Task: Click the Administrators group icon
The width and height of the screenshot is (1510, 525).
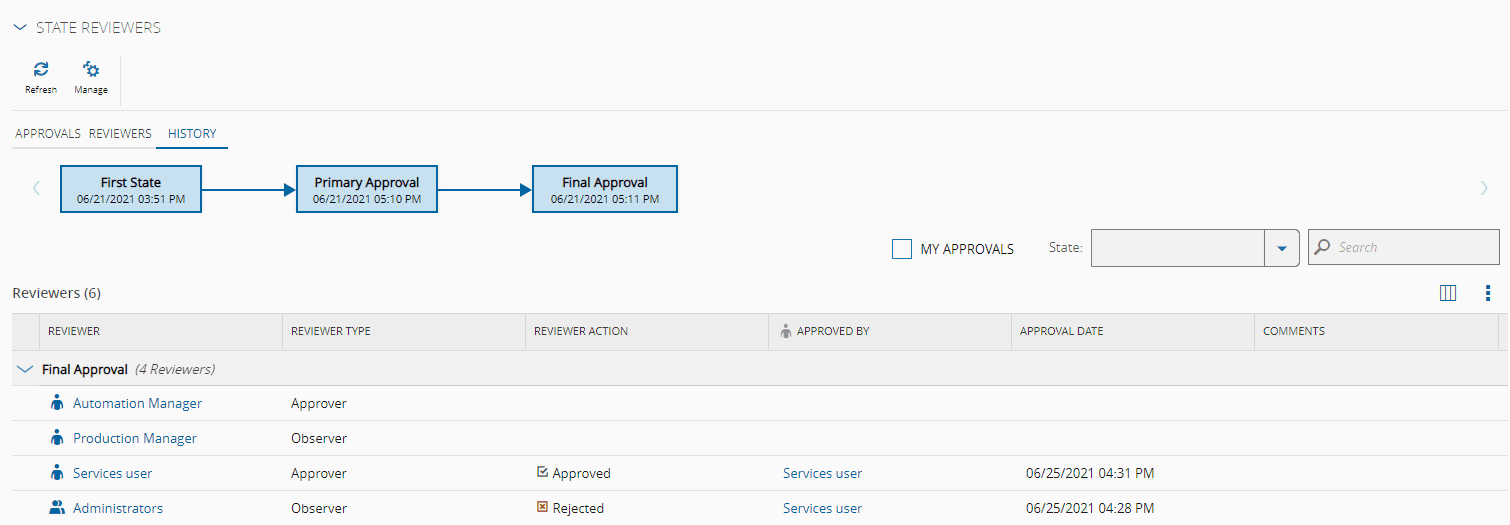Action: point(57,508)
